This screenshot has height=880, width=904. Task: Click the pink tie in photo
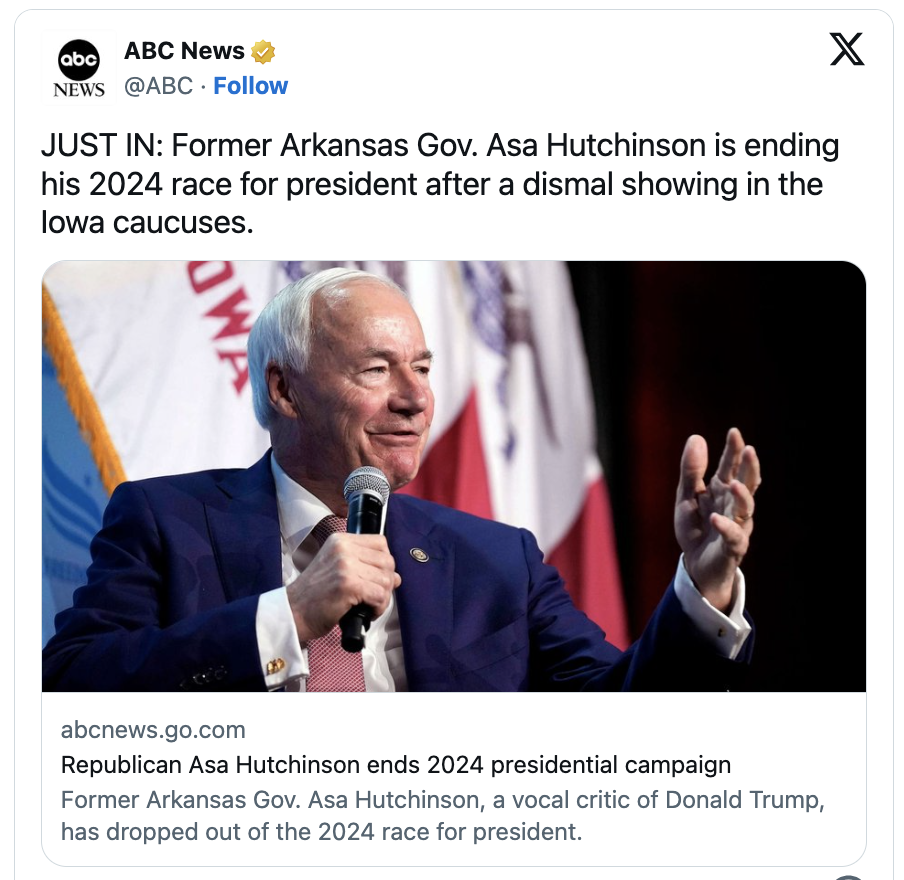click(x=334, y=611)
